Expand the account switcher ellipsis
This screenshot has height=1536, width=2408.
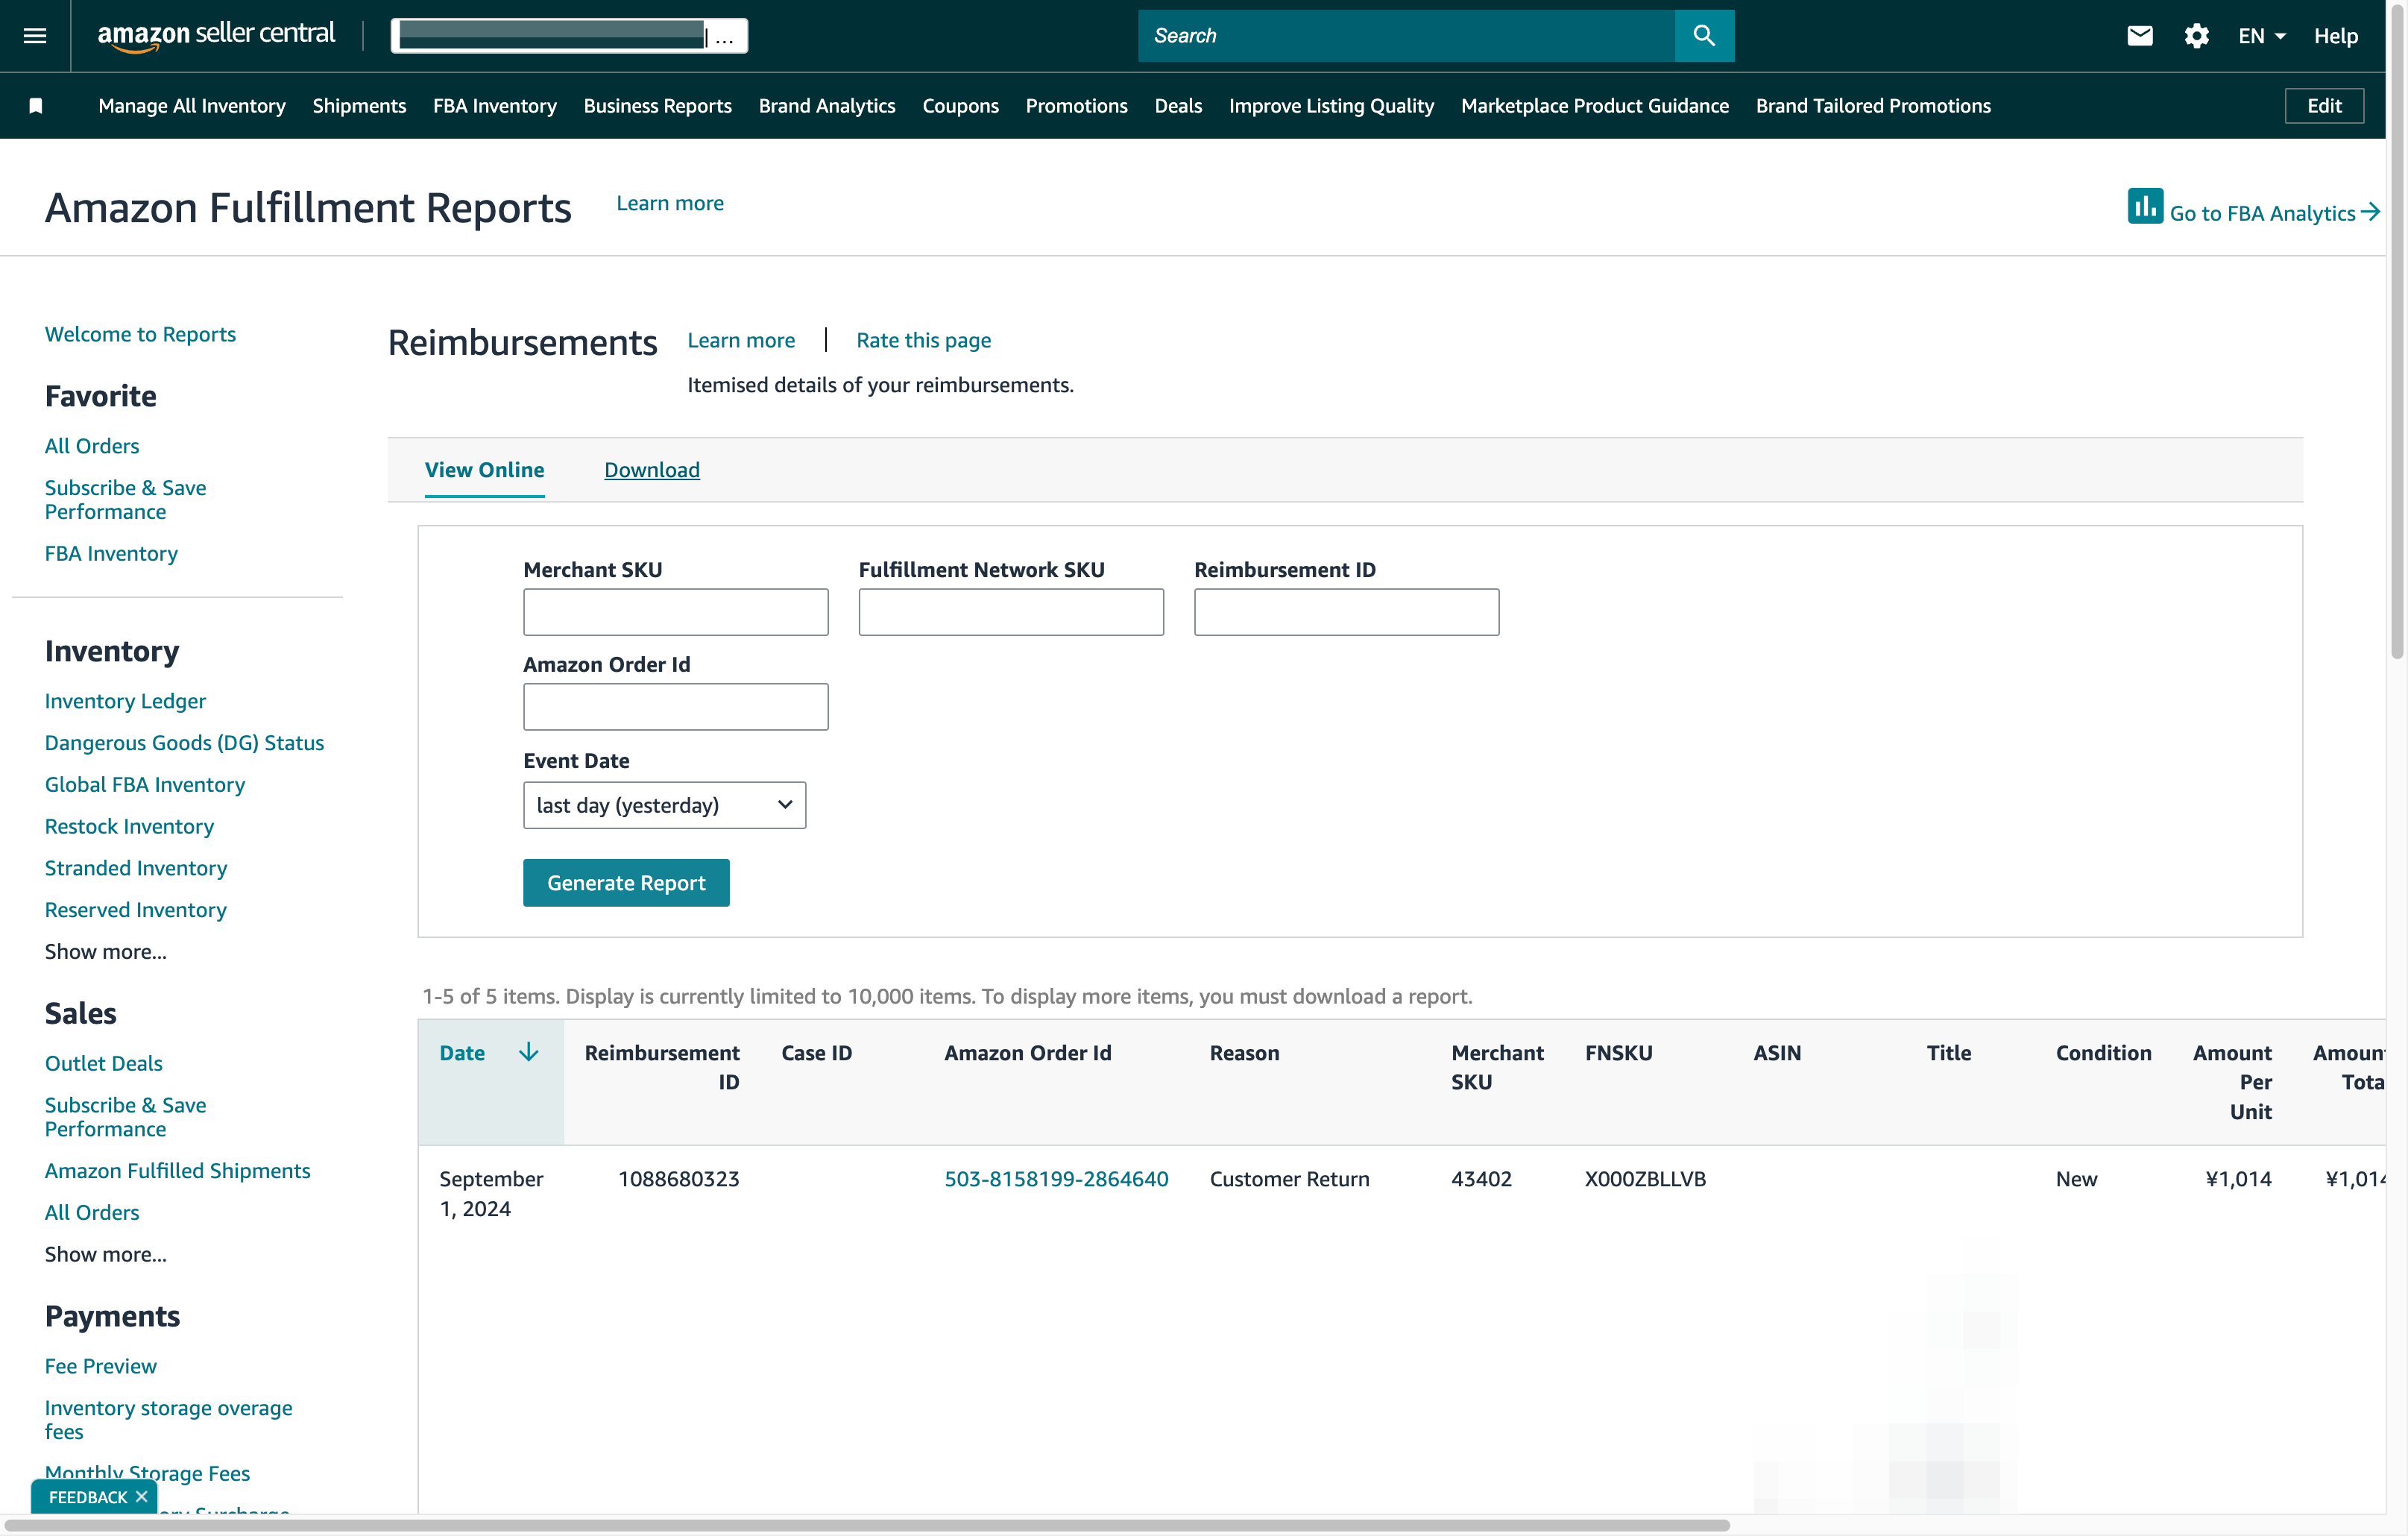(x=725, y=37)
